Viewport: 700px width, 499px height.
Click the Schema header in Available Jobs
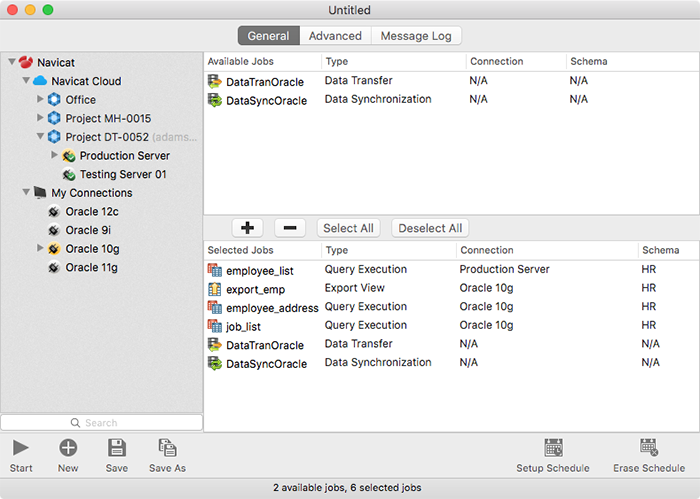point(633,62)
